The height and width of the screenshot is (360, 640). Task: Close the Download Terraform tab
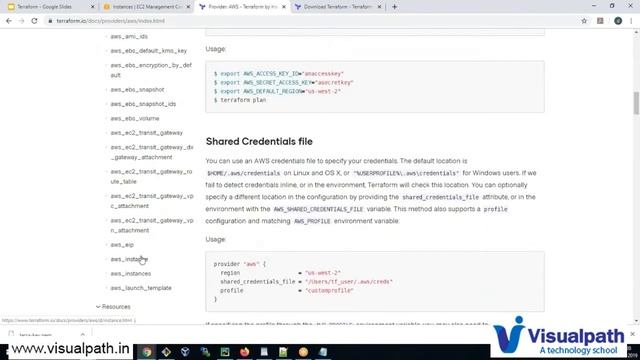tap(379, 7)
